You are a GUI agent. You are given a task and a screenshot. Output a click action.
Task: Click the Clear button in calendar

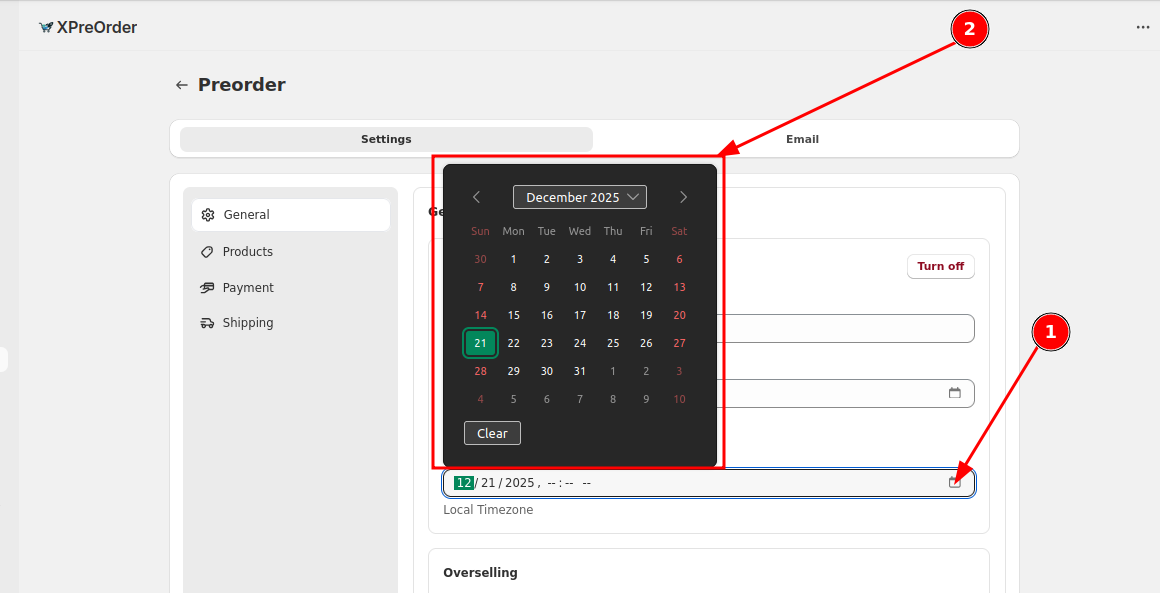(493, 433)
